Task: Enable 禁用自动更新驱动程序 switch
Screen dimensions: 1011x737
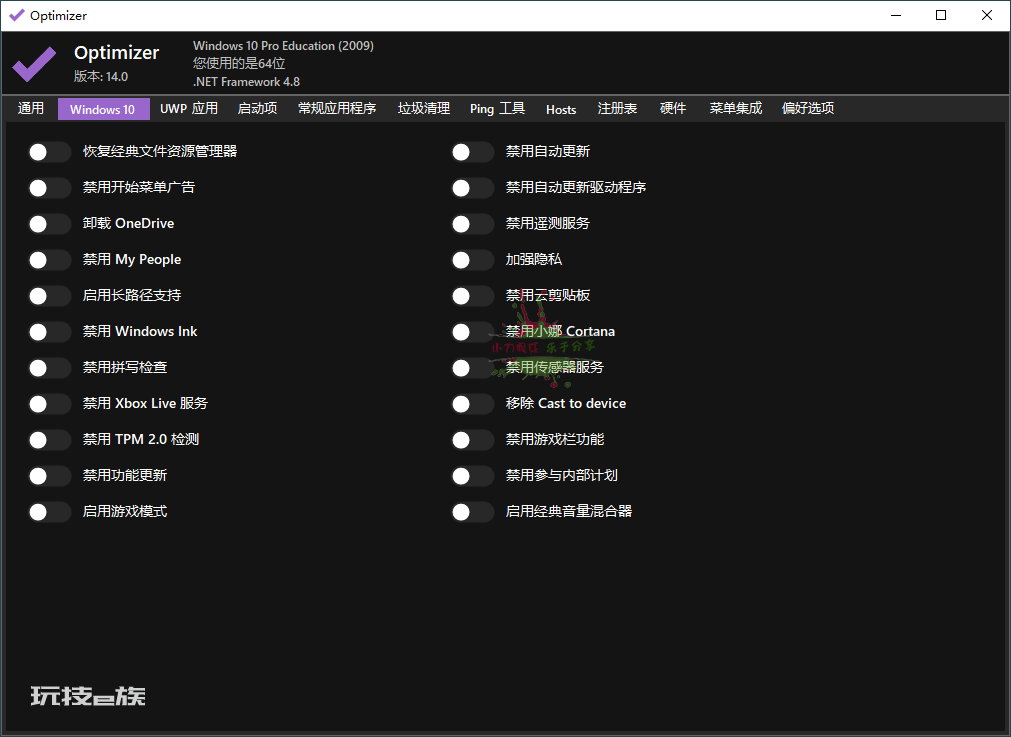Action: [x=473, y=188]
